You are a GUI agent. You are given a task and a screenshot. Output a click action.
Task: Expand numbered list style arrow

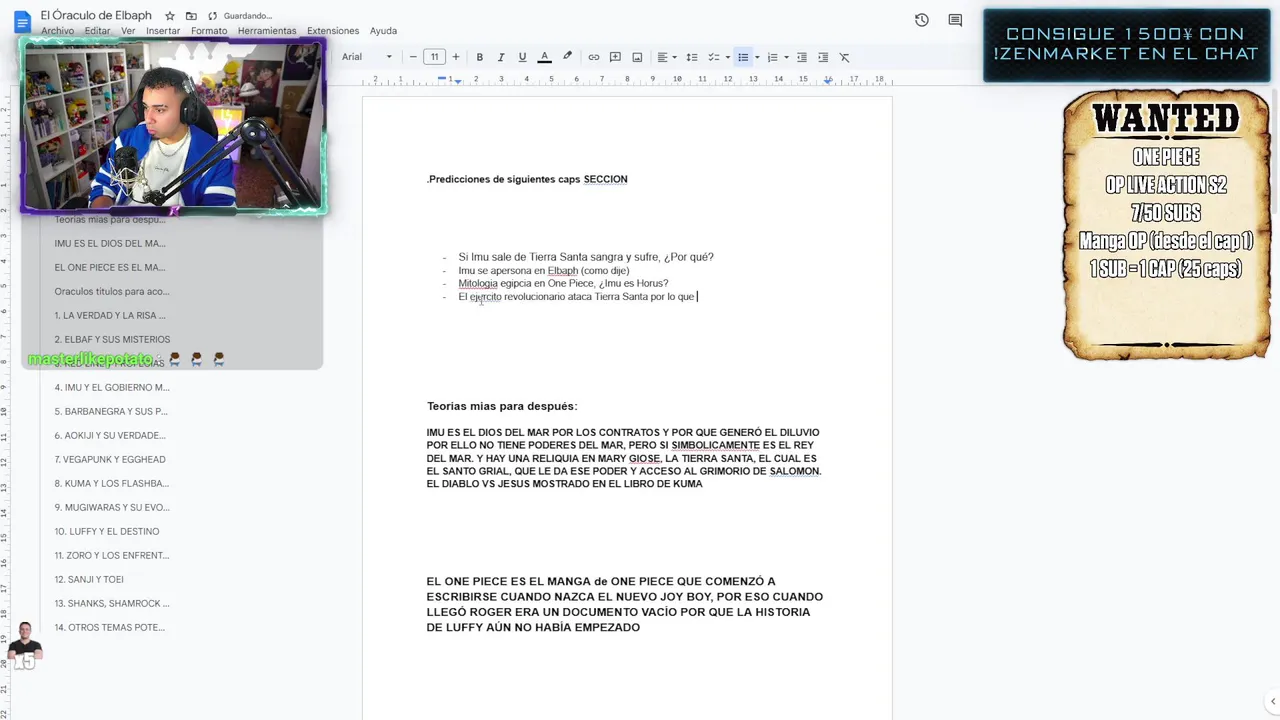786,57
